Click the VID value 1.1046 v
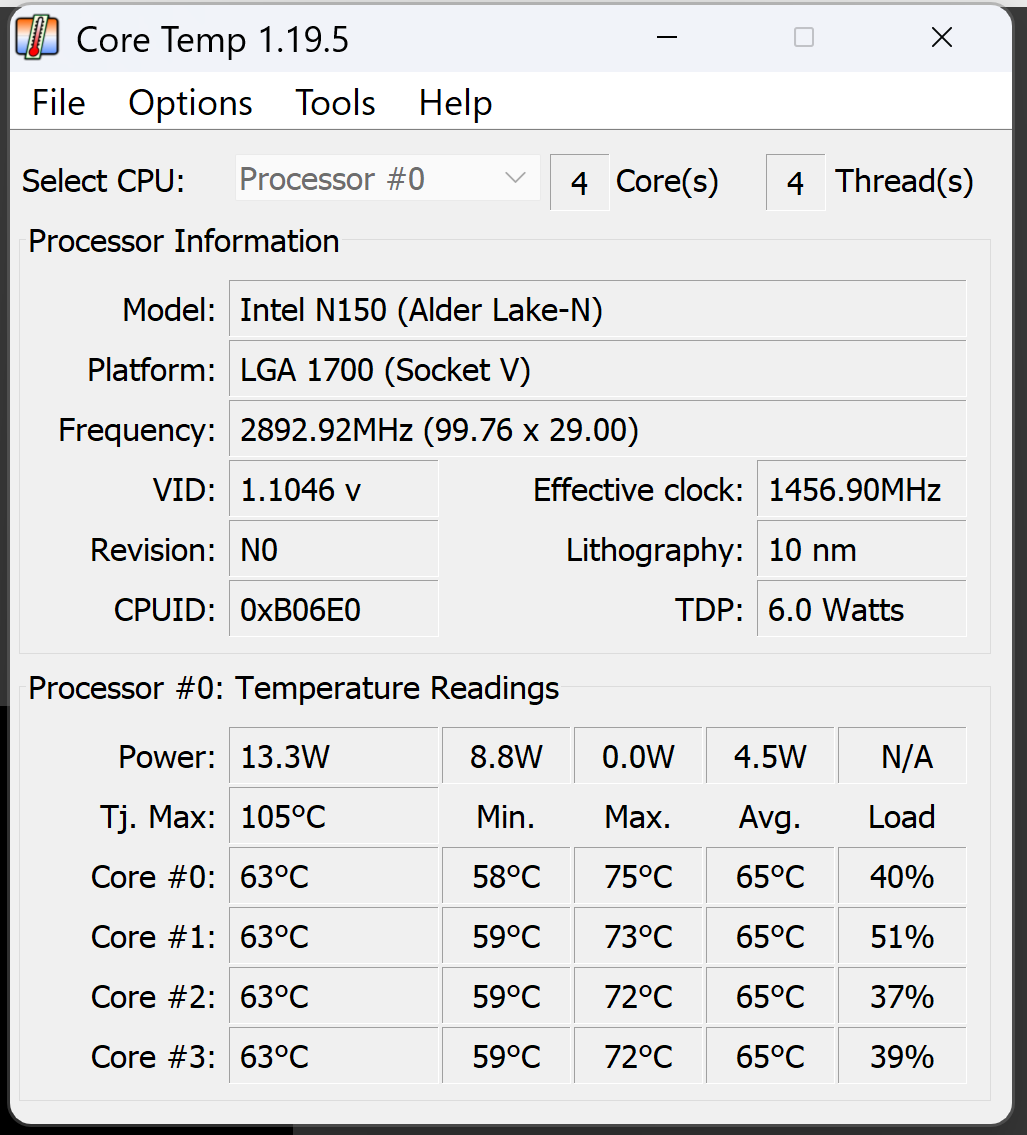 [333, 490]
